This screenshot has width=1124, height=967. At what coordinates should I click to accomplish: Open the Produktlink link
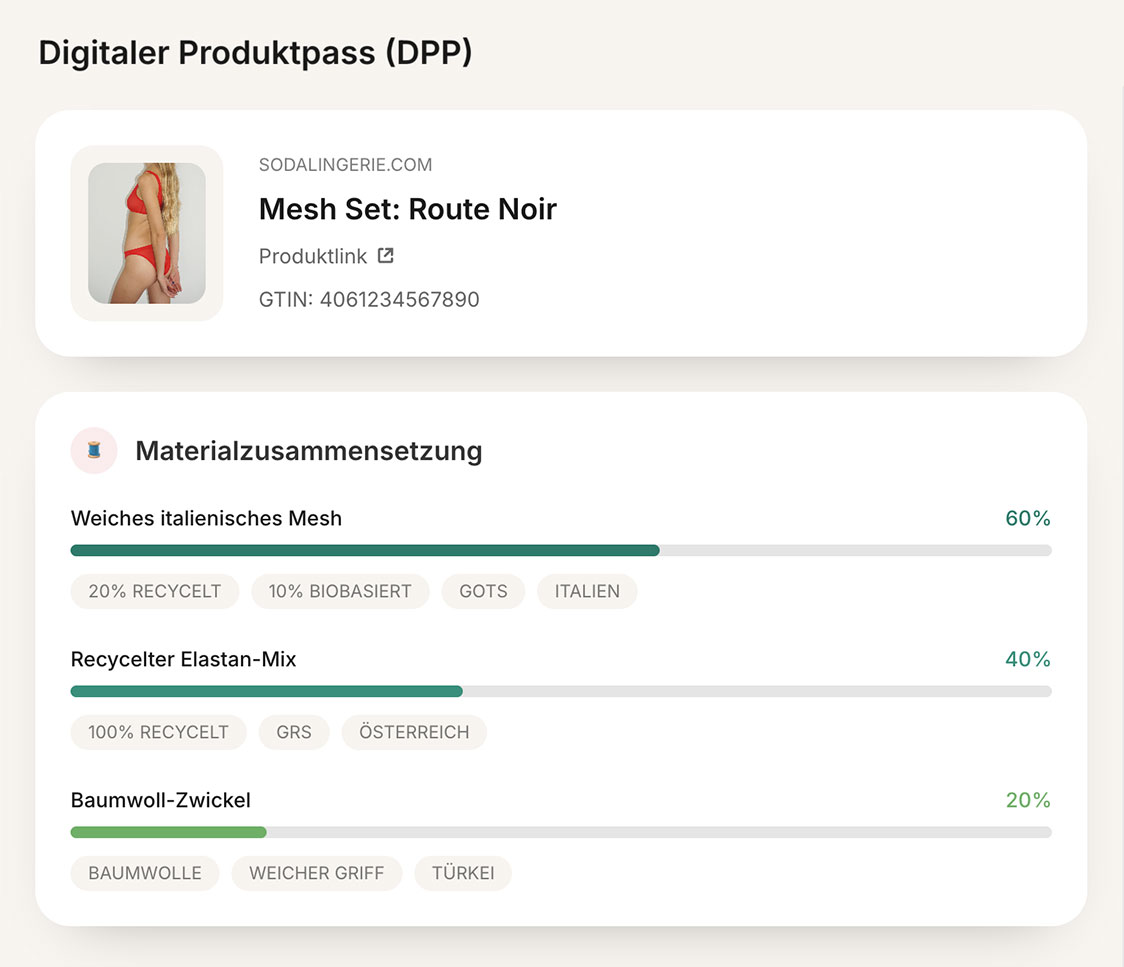tap(313, 256)
